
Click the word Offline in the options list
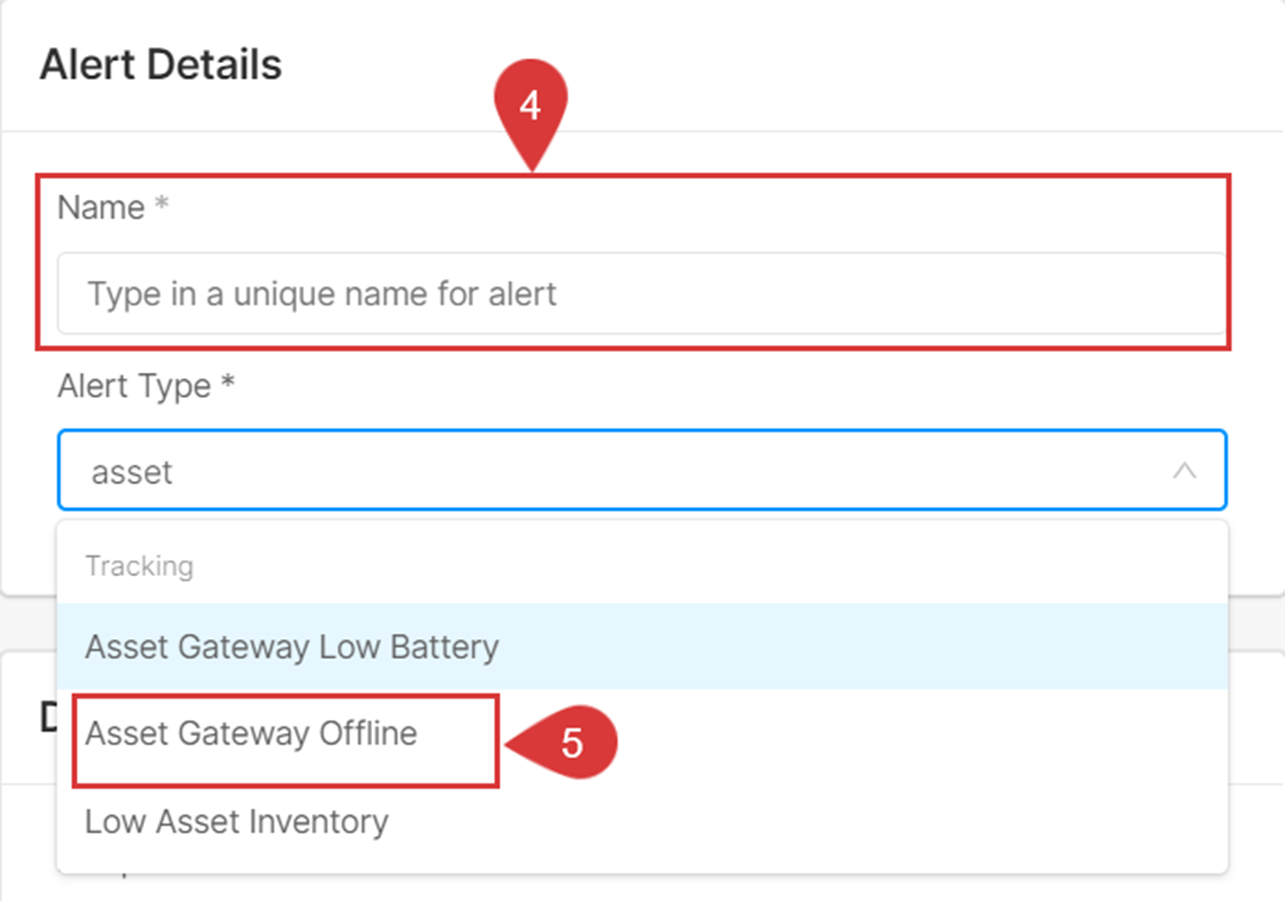[368, 733]
